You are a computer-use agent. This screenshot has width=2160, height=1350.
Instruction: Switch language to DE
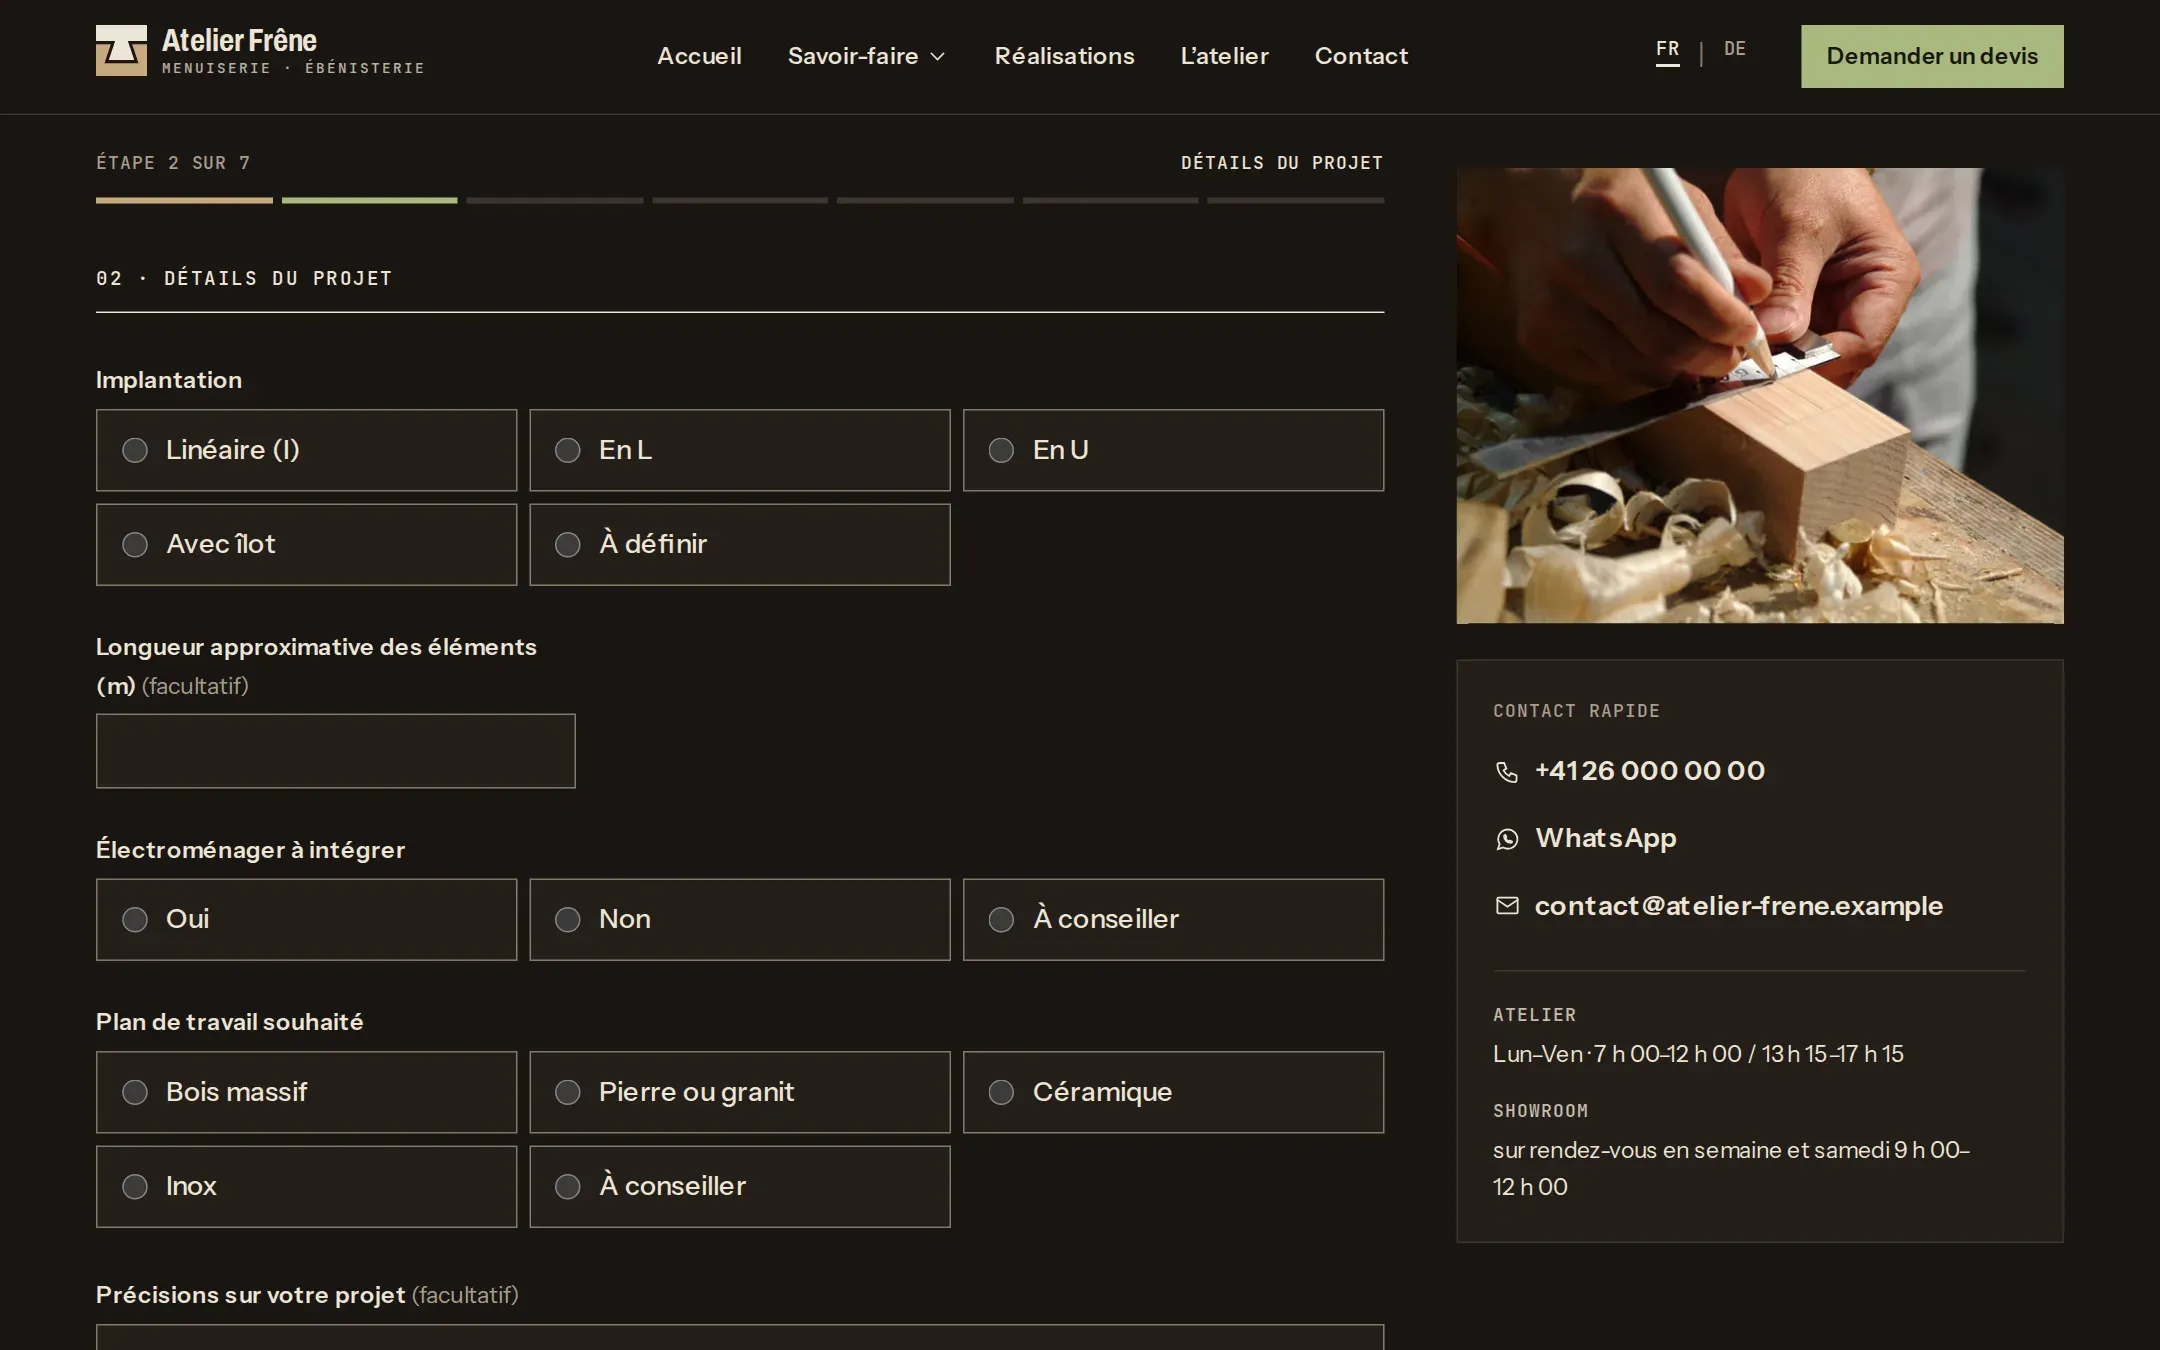point(1735,49)
